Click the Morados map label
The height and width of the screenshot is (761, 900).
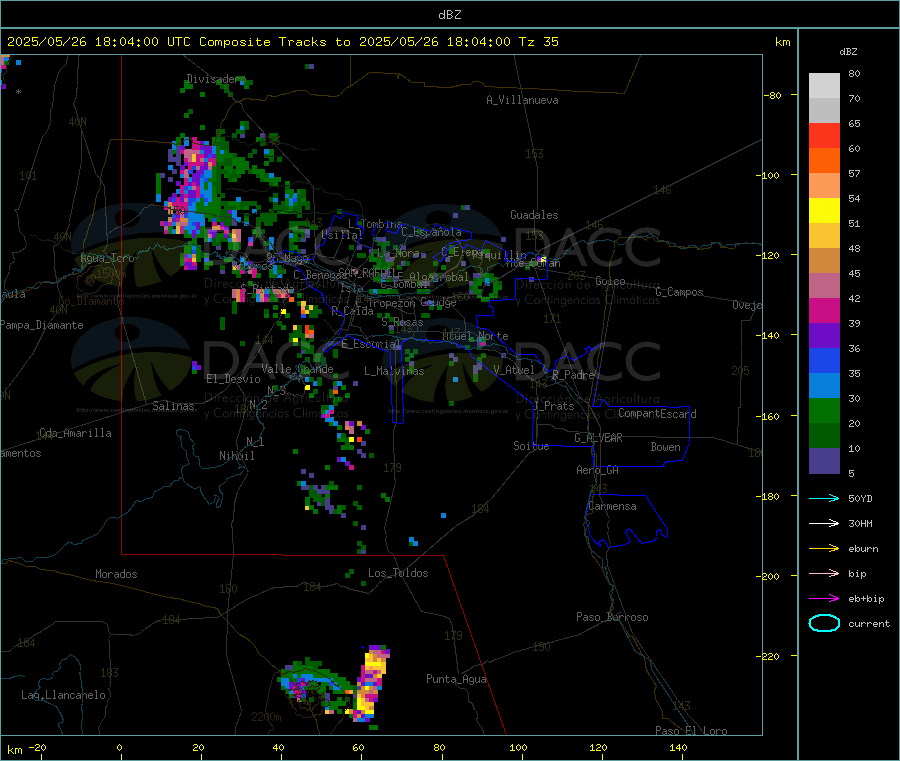click(116, 574)
